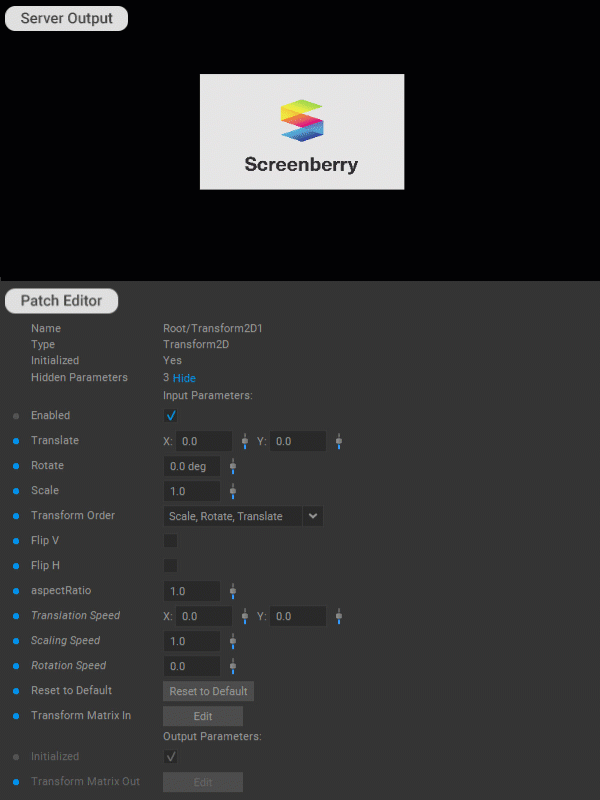Click the Root/Transform2D1 name value

click(x=213, y=328)
